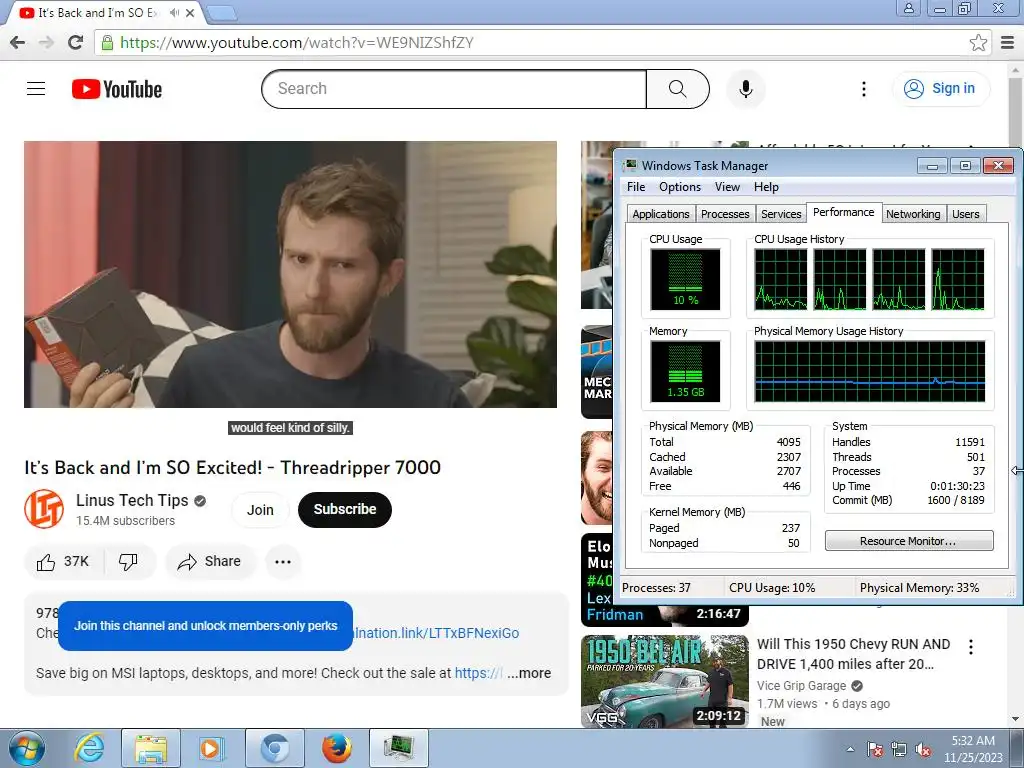Switch to Processes tab
Screen dimensions: 1024x768
[x=725, y=214]
